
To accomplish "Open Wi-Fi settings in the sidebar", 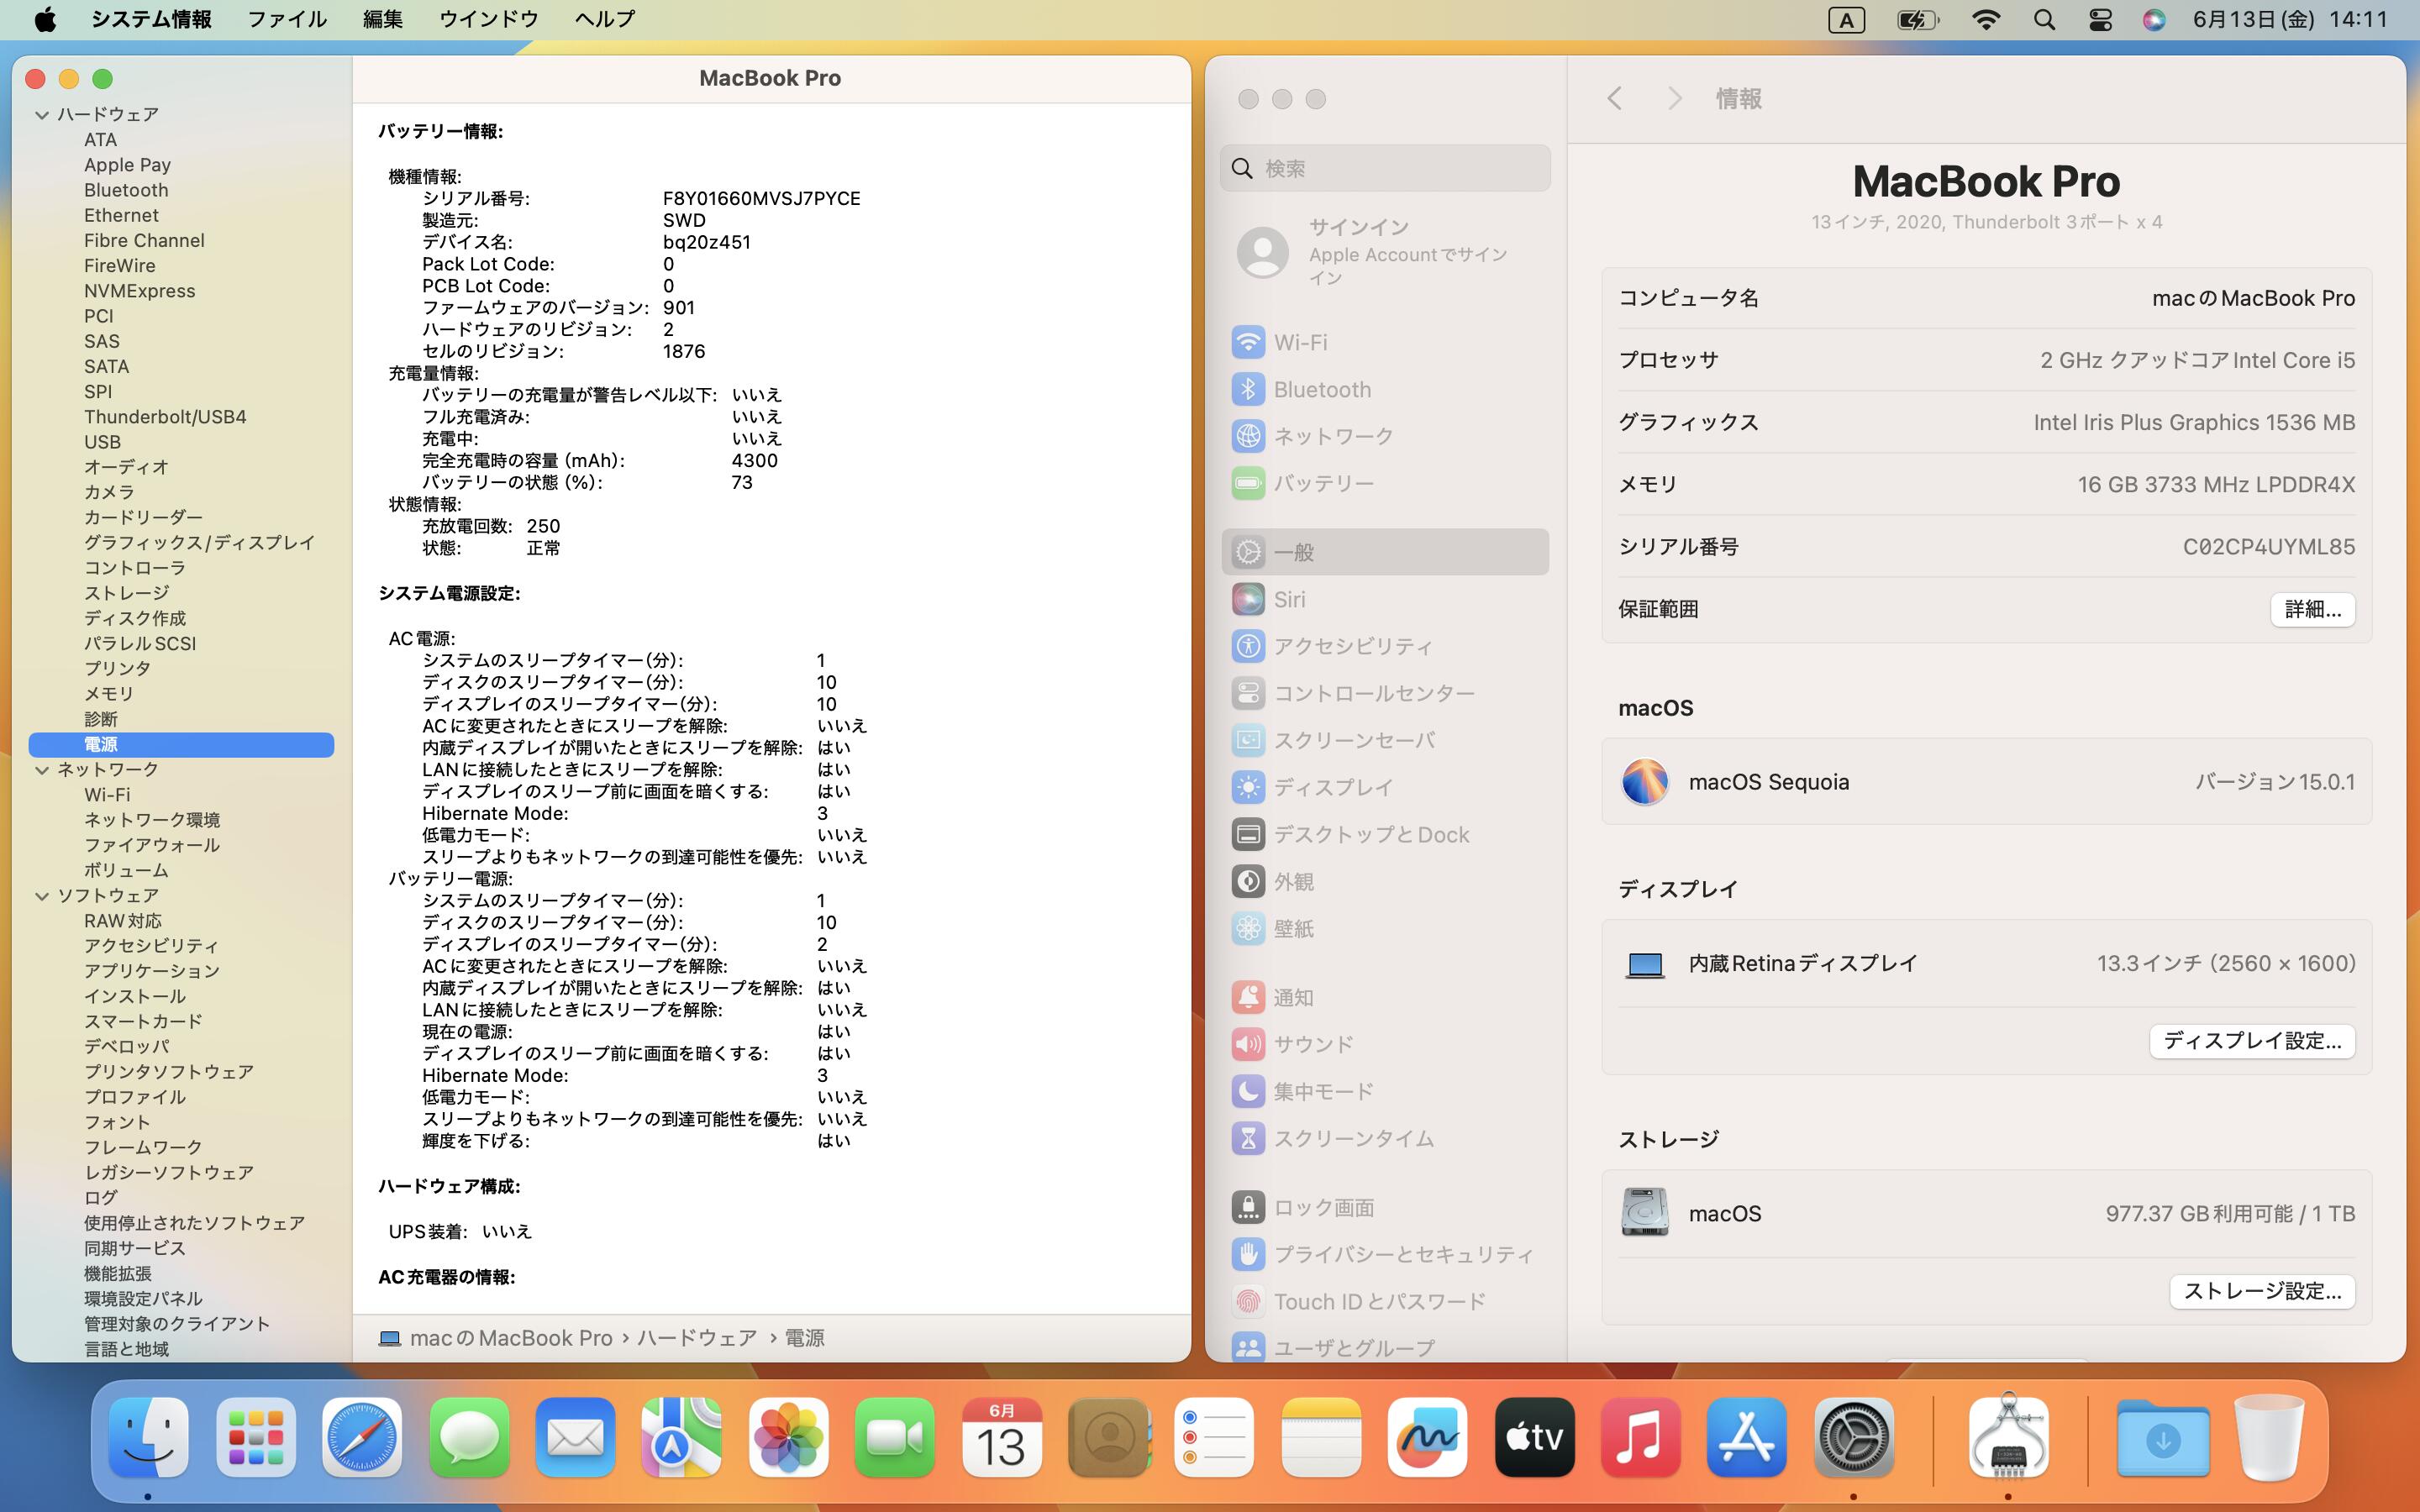I will coord(1299,342).
